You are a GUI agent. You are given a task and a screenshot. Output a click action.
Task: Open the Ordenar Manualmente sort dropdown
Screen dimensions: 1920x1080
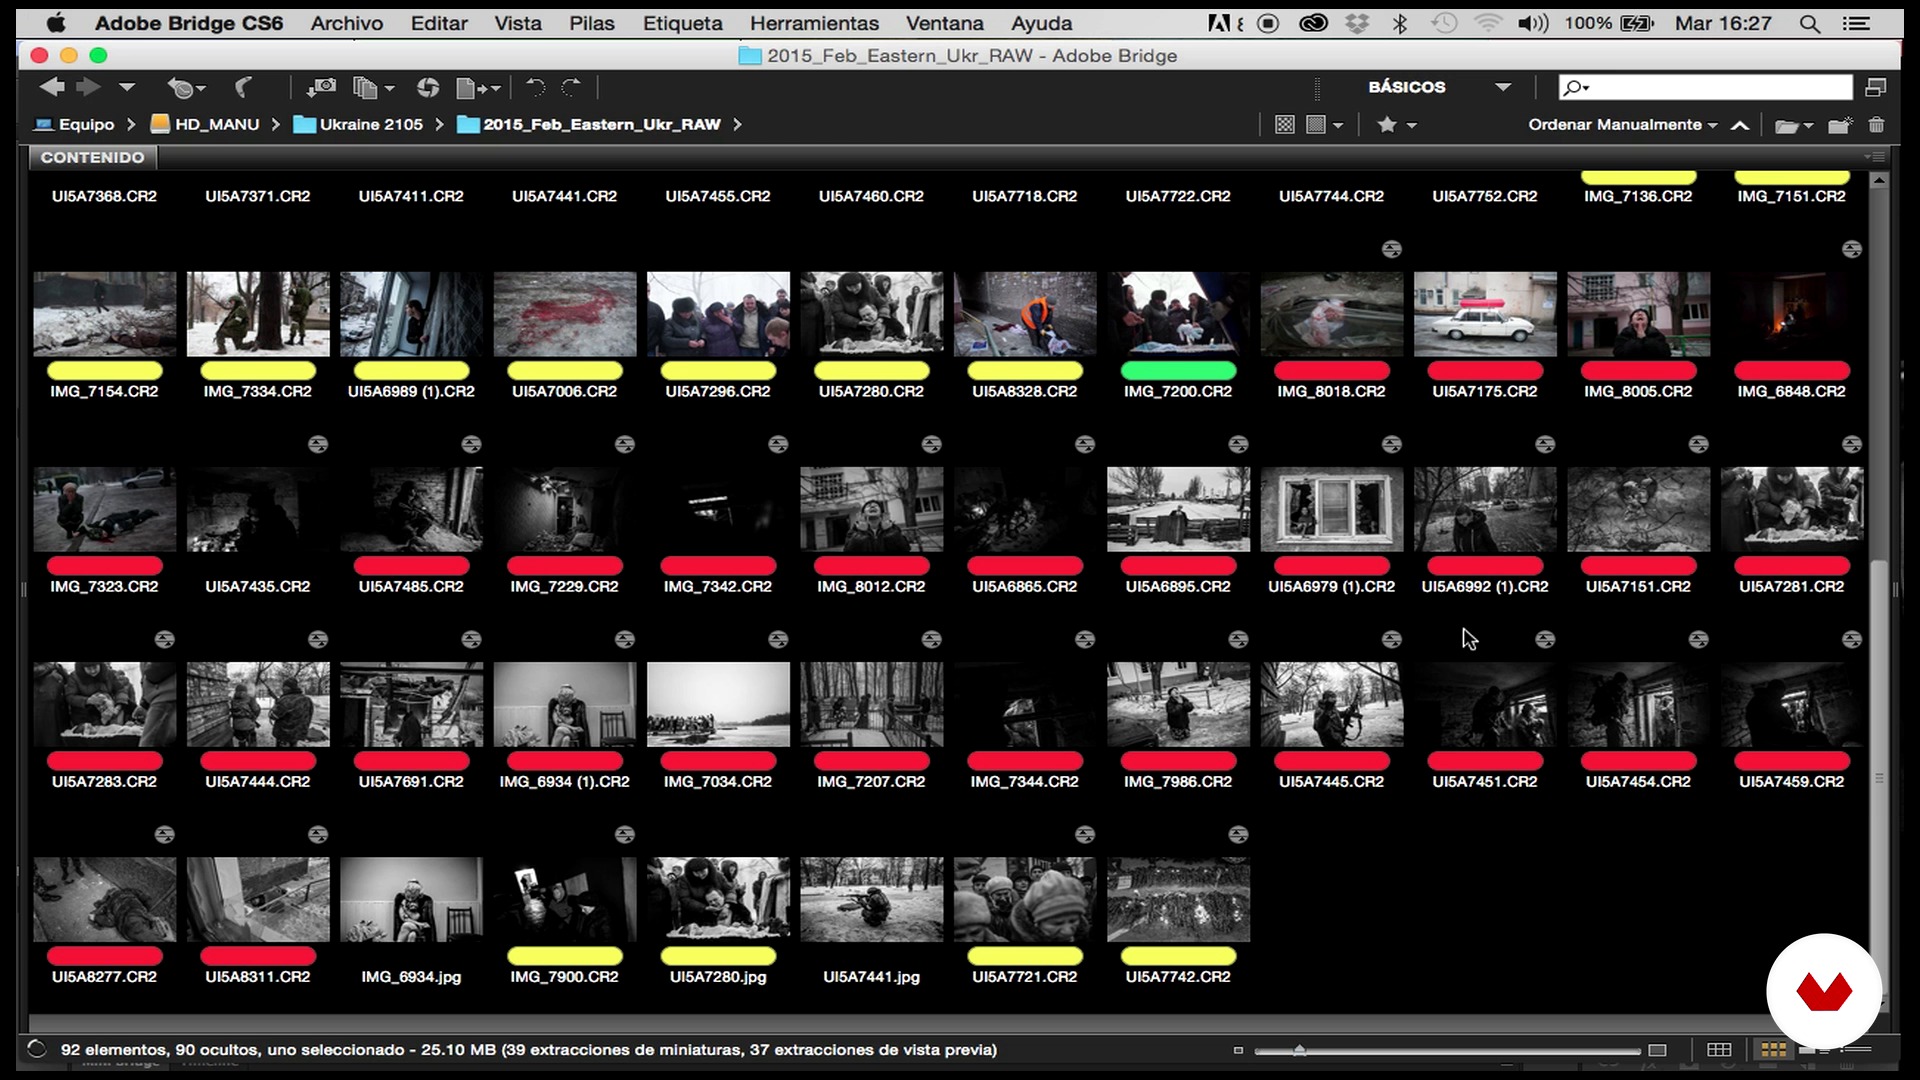1622,125
